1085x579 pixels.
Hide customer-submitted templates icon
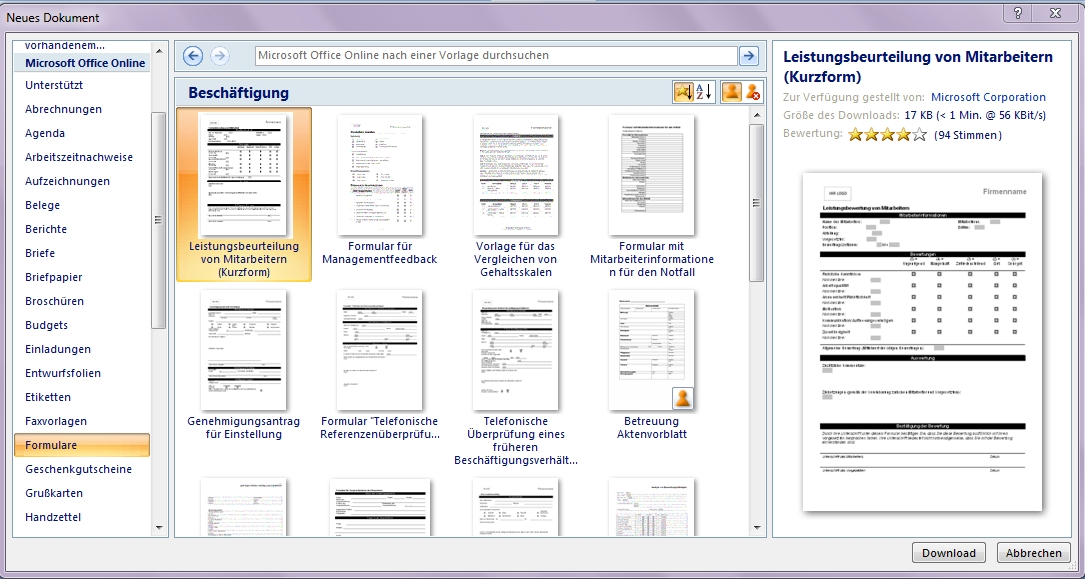752,92
